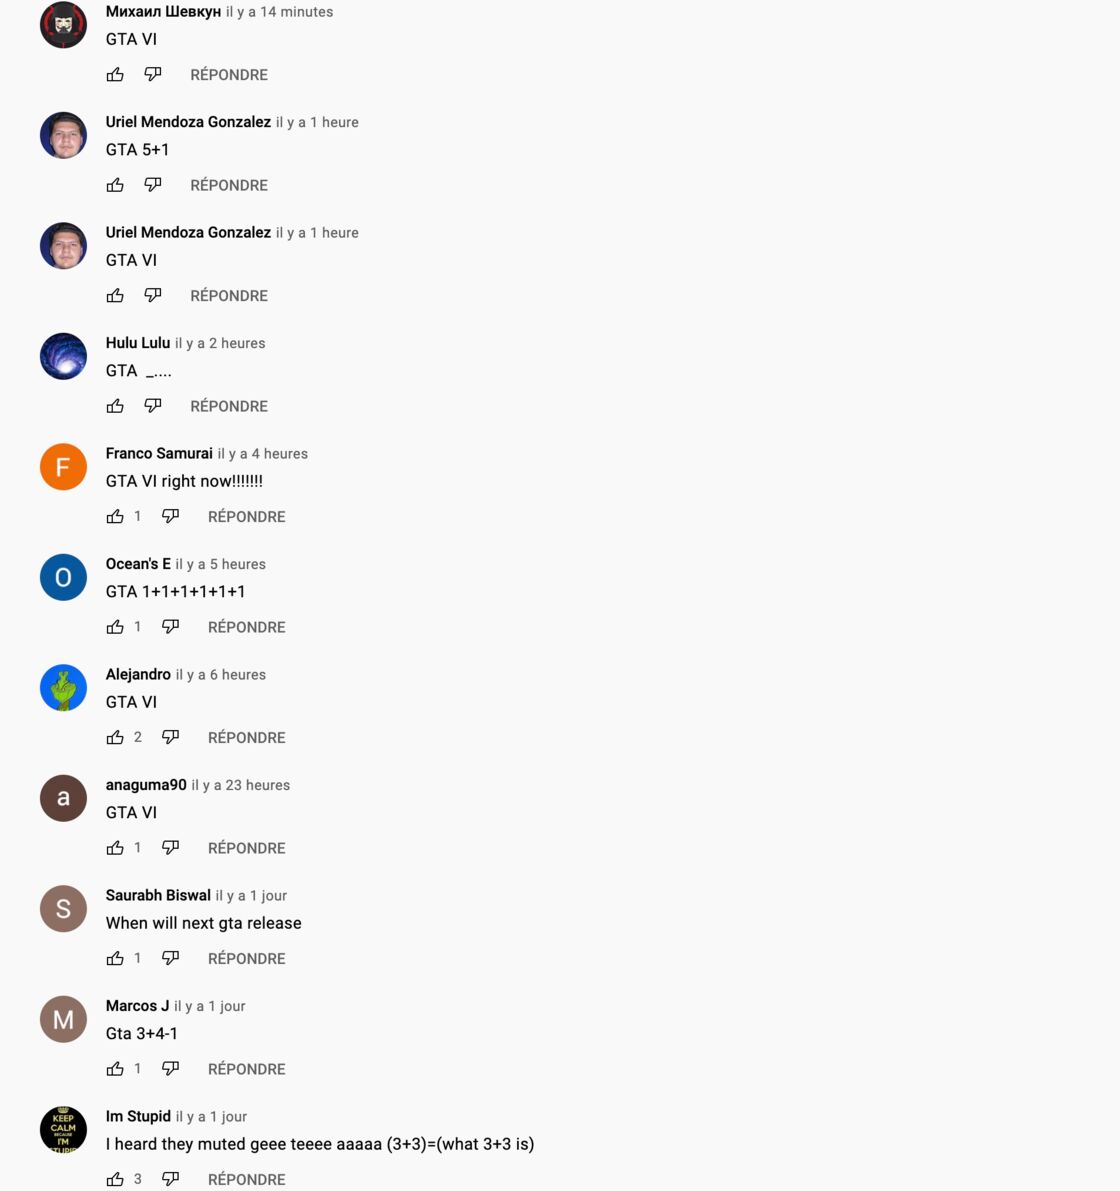Like the Im Stupid comment
Screen dimensions: 1120x1191
[115, 1179]
